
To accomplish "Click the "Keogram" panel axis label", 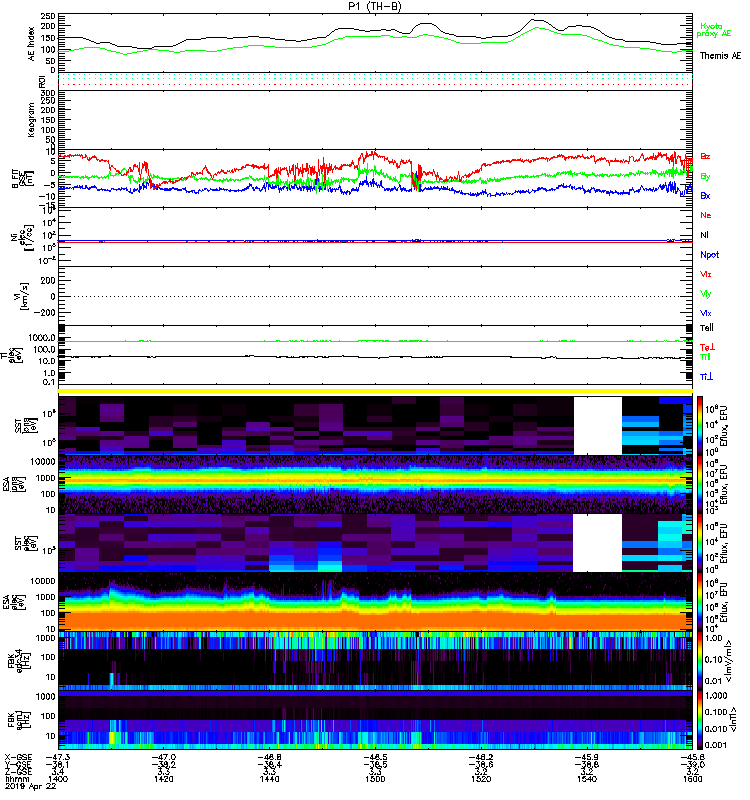I will click(x=31, y=120).
